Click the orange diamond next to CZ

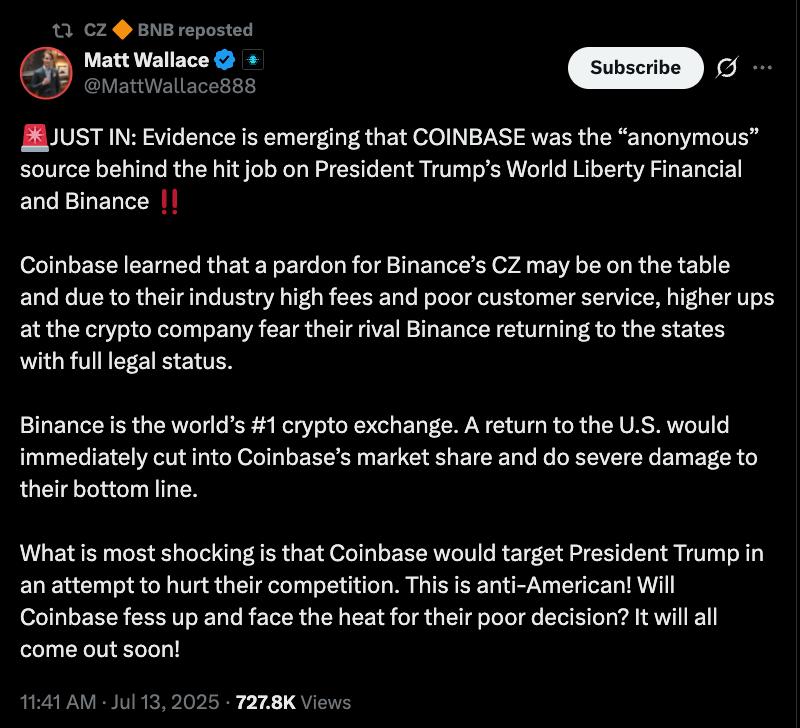[124, 30]
